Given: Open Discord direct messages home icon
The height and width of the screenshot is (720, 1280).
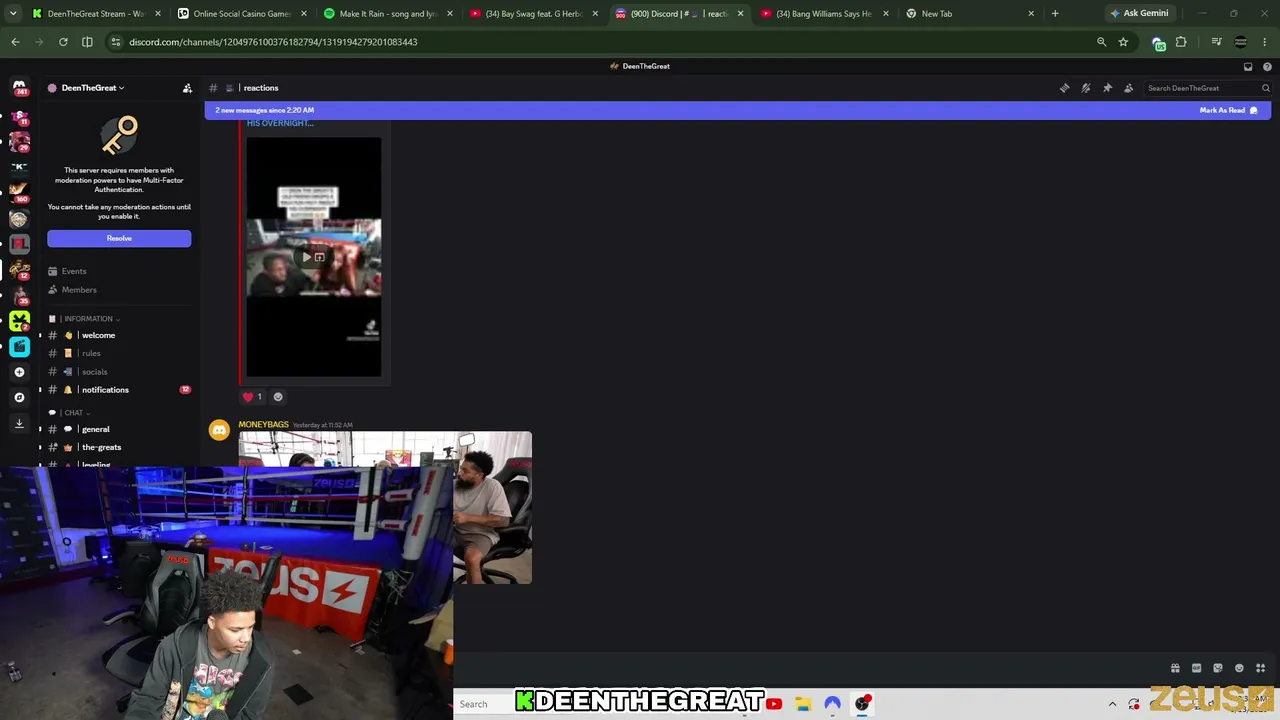Looking at the screenshot, I should pos(19,88).
